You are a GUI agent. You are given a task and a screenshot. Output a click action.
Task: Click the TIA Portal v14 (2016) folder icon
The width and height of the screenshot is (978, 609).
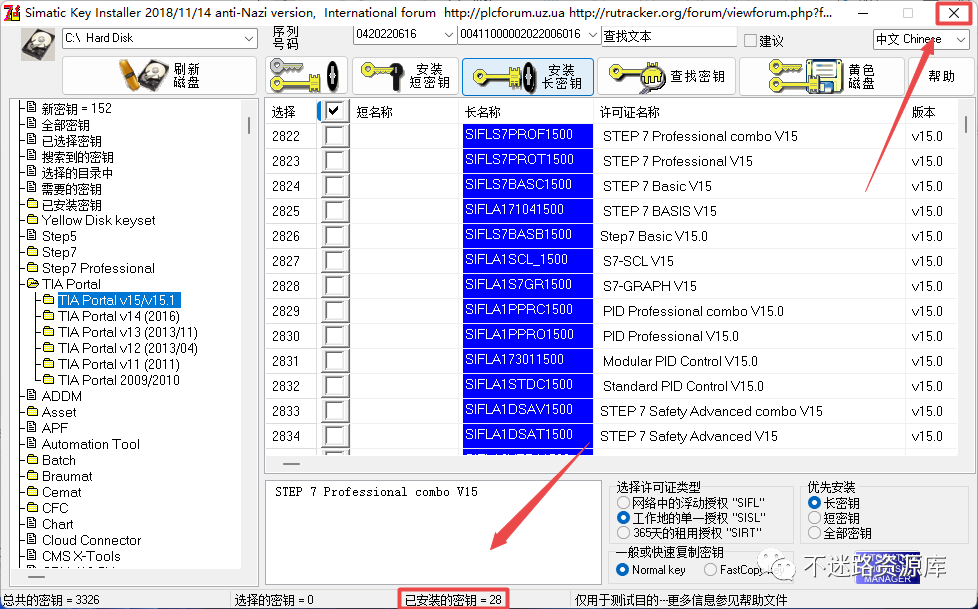pyautogui.click(x=49, y=316)
